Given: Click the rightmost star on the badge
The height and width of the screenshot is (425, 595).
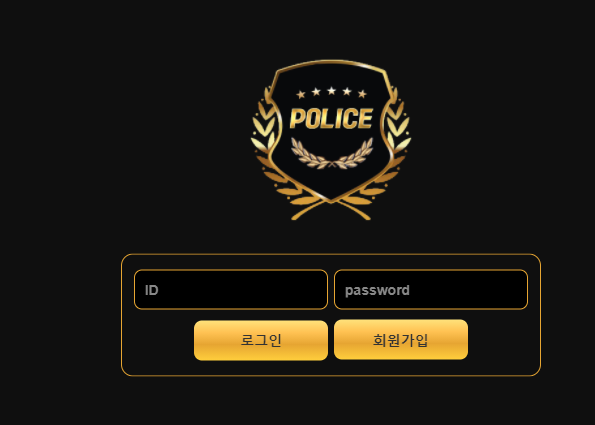Looking at the screenshot, I should click(x=362, y=94).
